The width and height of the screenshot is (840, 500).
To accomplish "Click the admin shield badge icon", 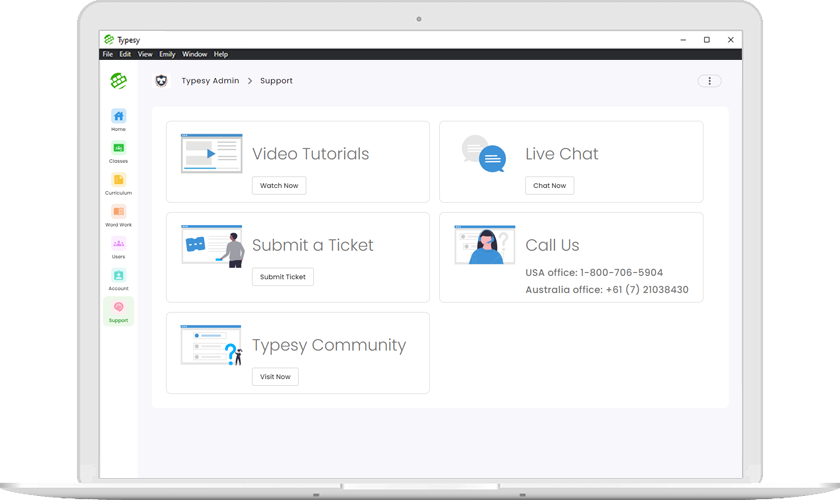I will (161, 81).
